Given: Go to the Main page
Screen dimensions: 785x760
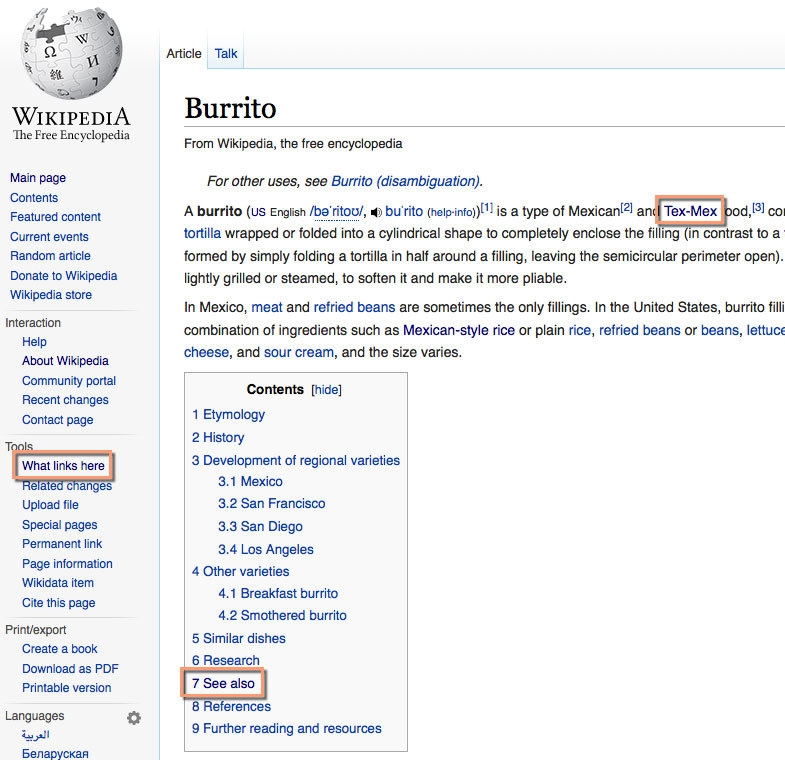Looking at the screenshot, I should point(38,178).
